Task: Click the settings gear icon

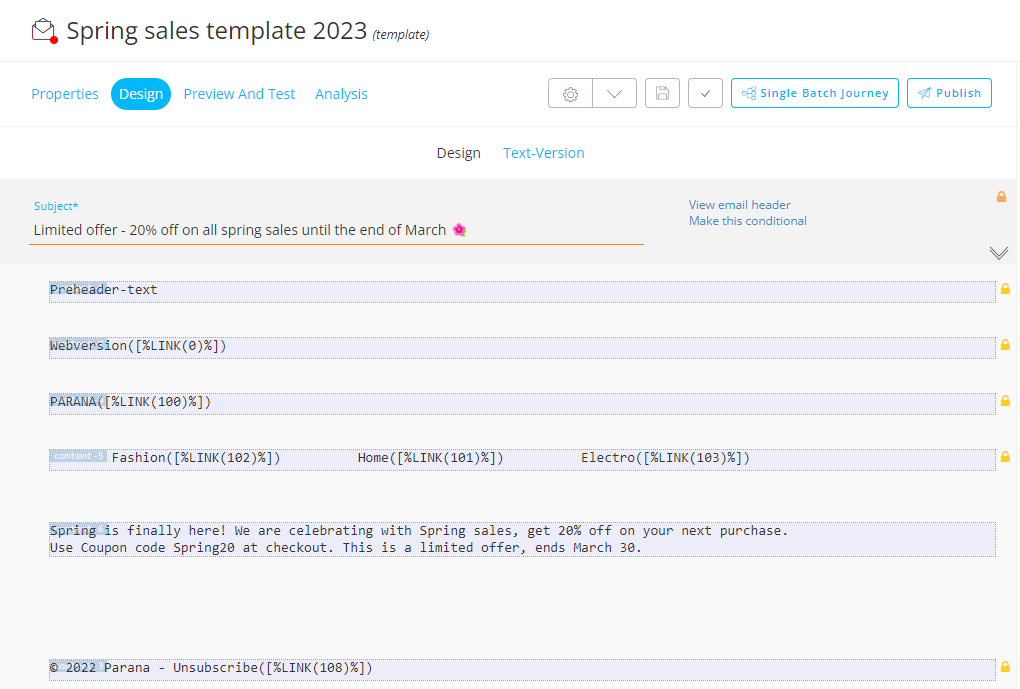Action: 570,94
